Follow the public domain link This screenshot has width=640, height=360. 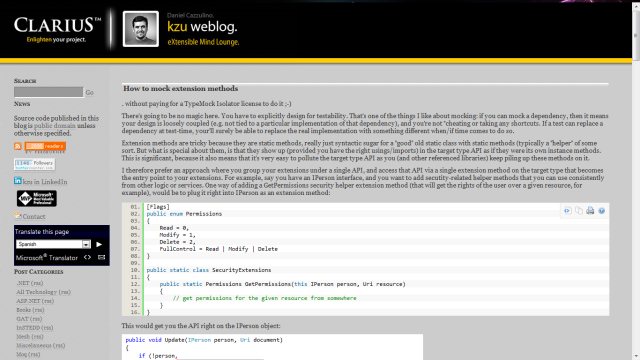55,126
